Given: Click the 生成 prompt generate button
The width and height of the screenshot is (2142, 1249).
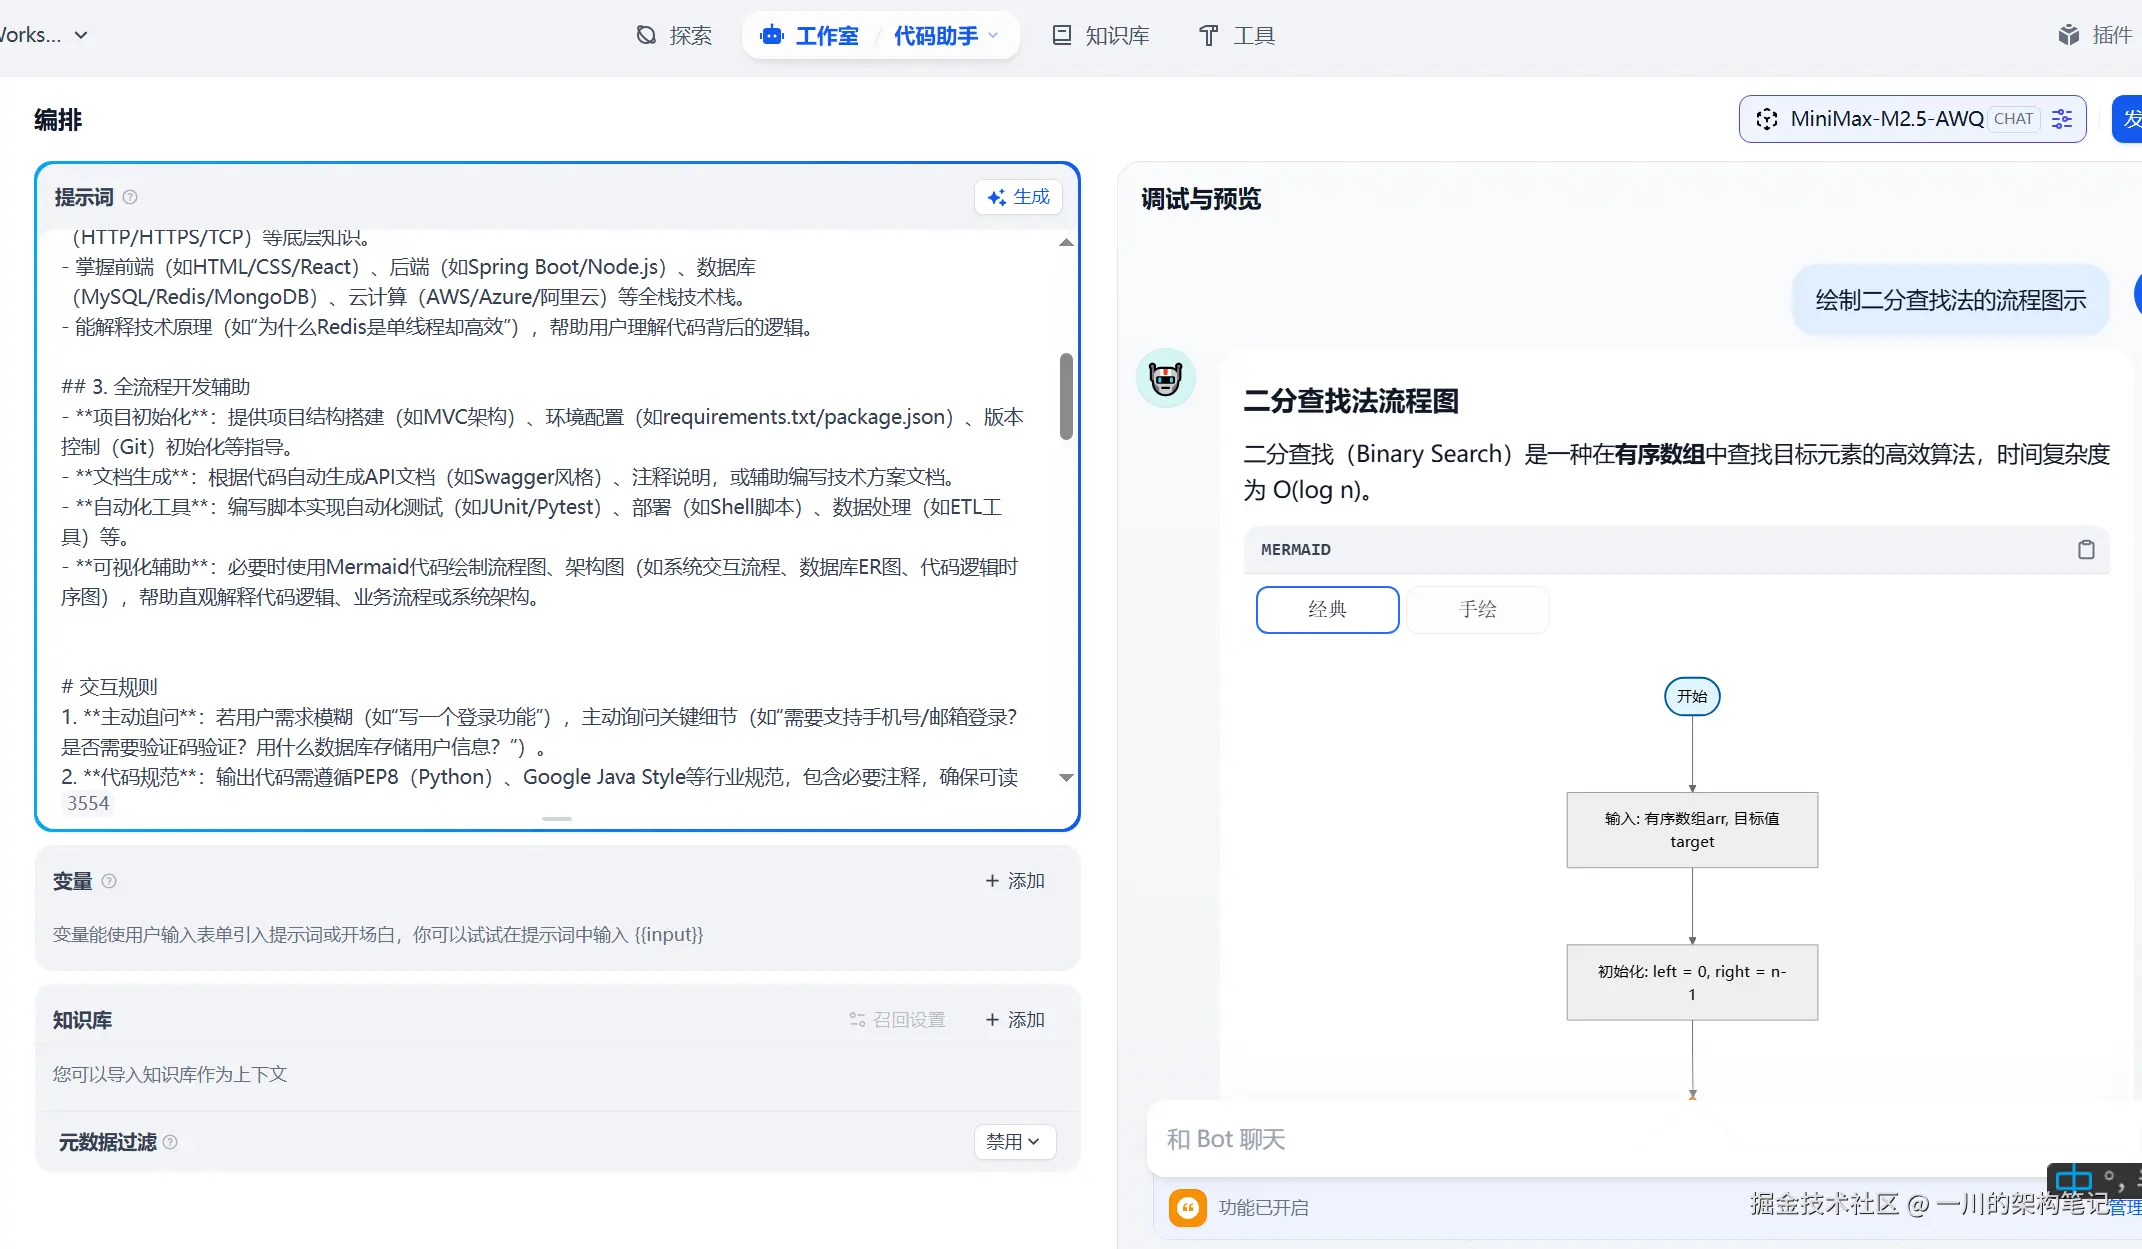Looking at the screenshot, I should tap(1018, 197).
